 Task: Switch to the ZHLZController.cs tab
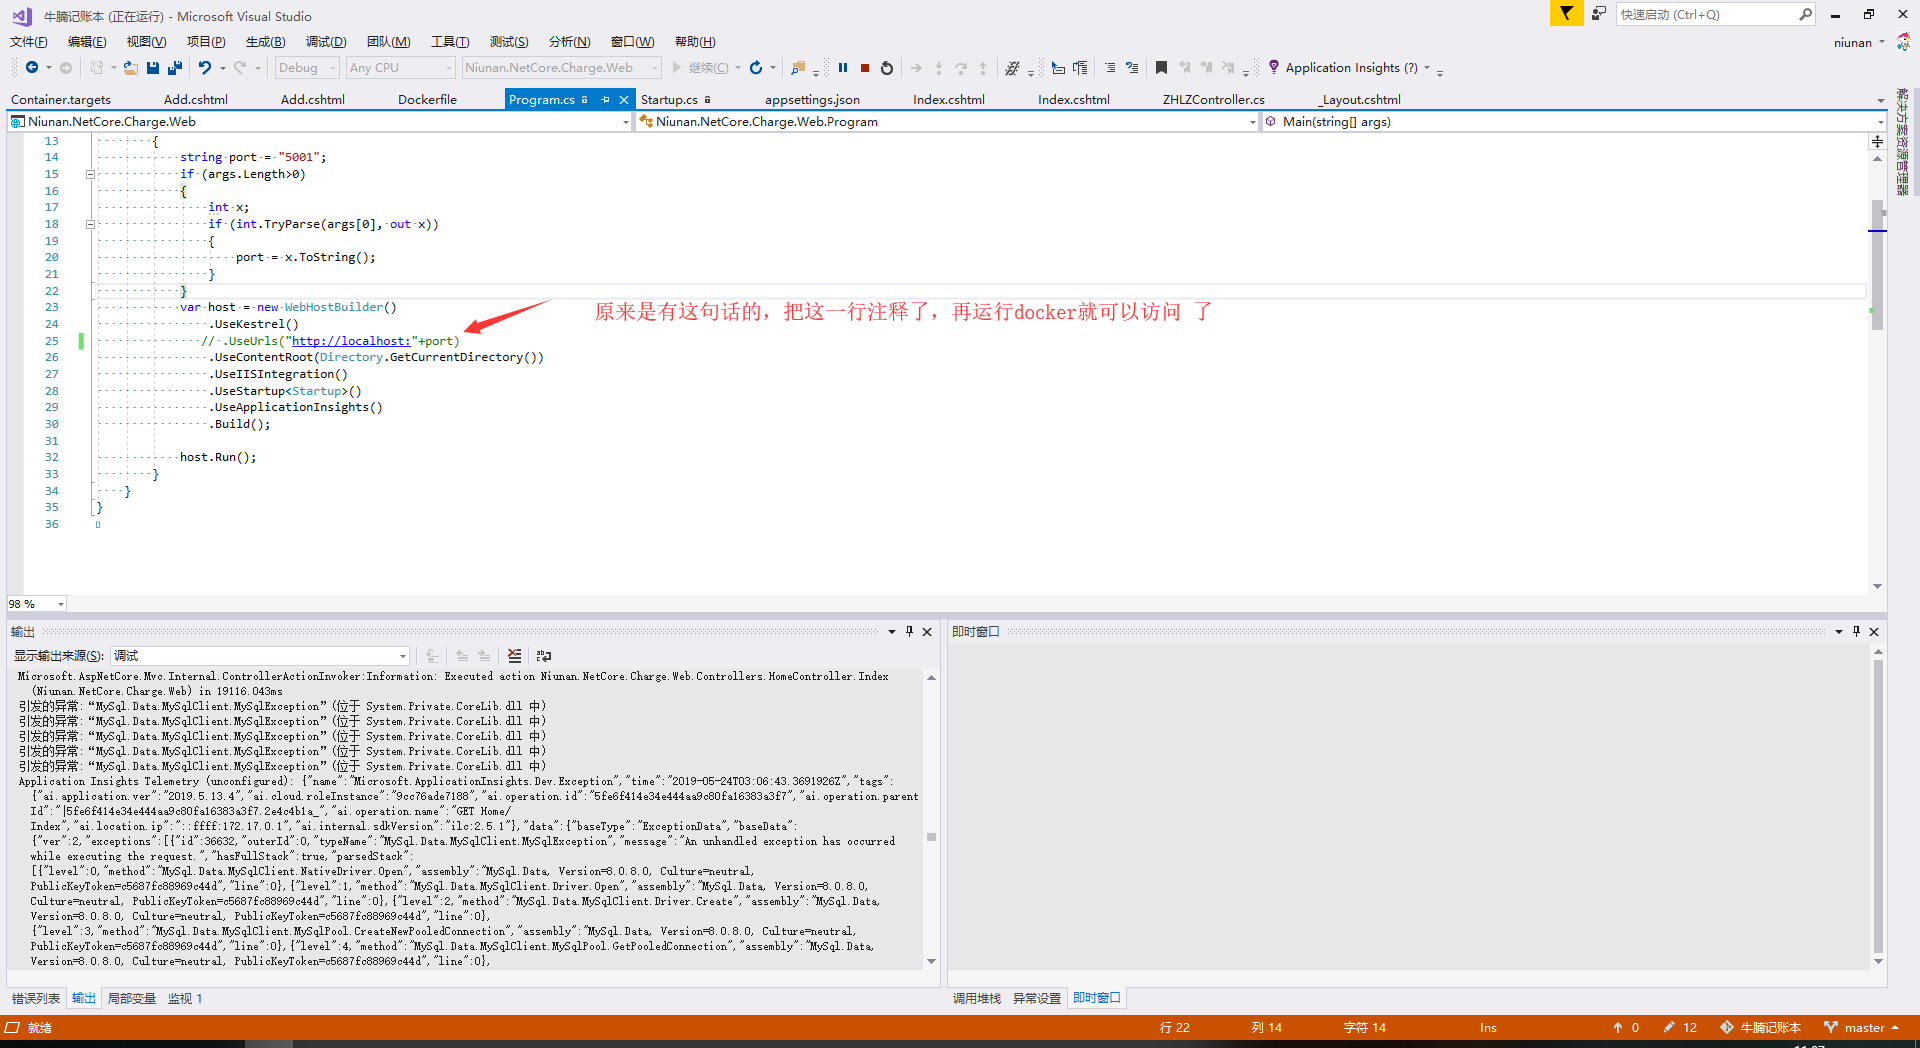pyautogui.click(x=1213, y=100)
